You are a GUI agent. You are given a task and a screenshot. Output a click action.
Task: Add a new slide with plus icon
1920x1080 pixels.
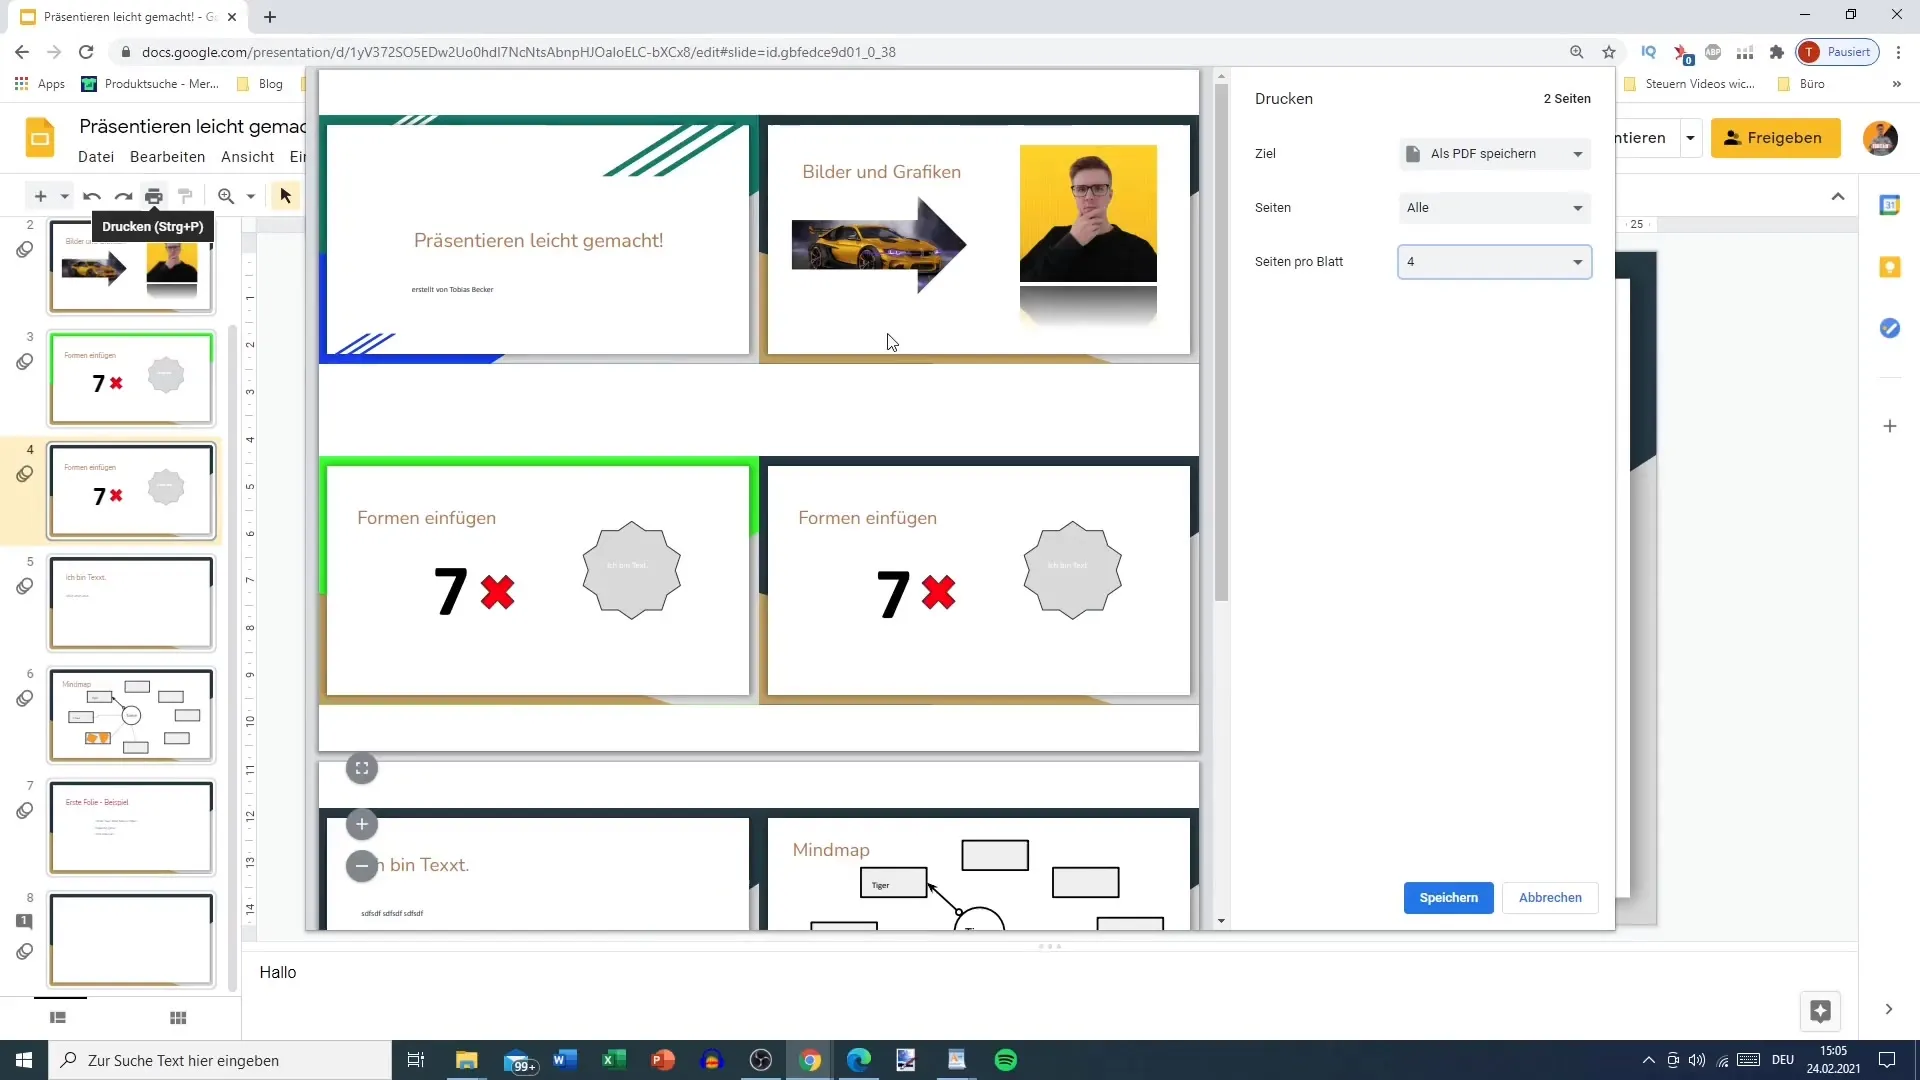click(40, 196)
